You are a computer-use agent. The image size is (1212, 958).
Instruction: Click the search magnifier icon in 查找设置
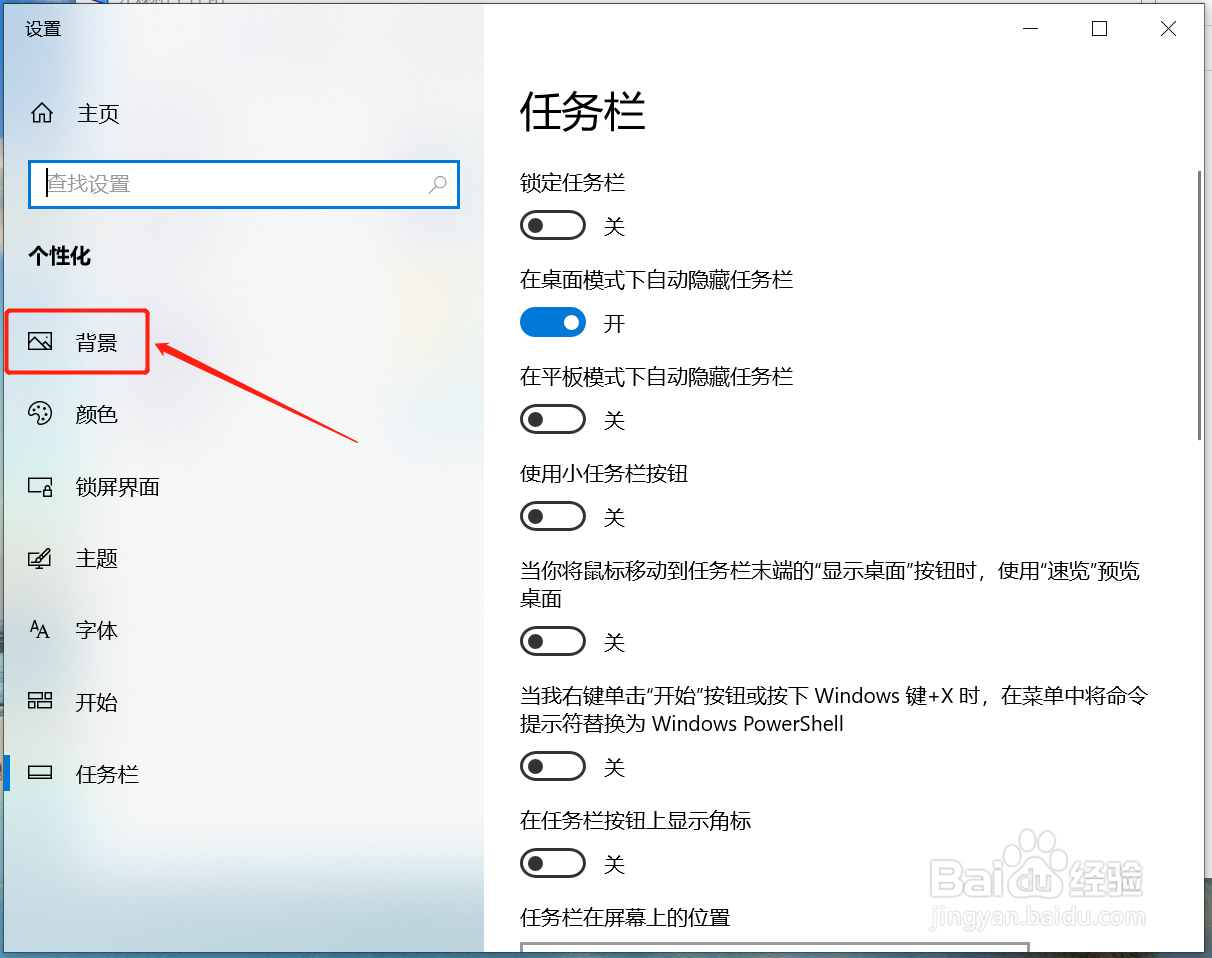[438, 184]
